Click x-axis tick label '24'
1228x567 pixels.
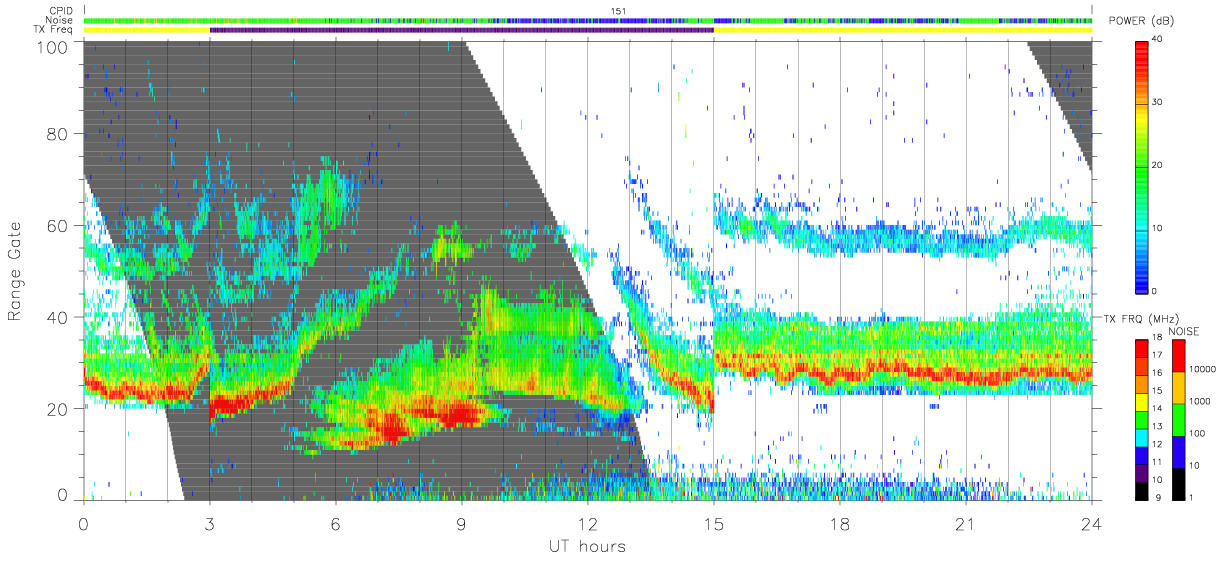(x=1091, y=523)
